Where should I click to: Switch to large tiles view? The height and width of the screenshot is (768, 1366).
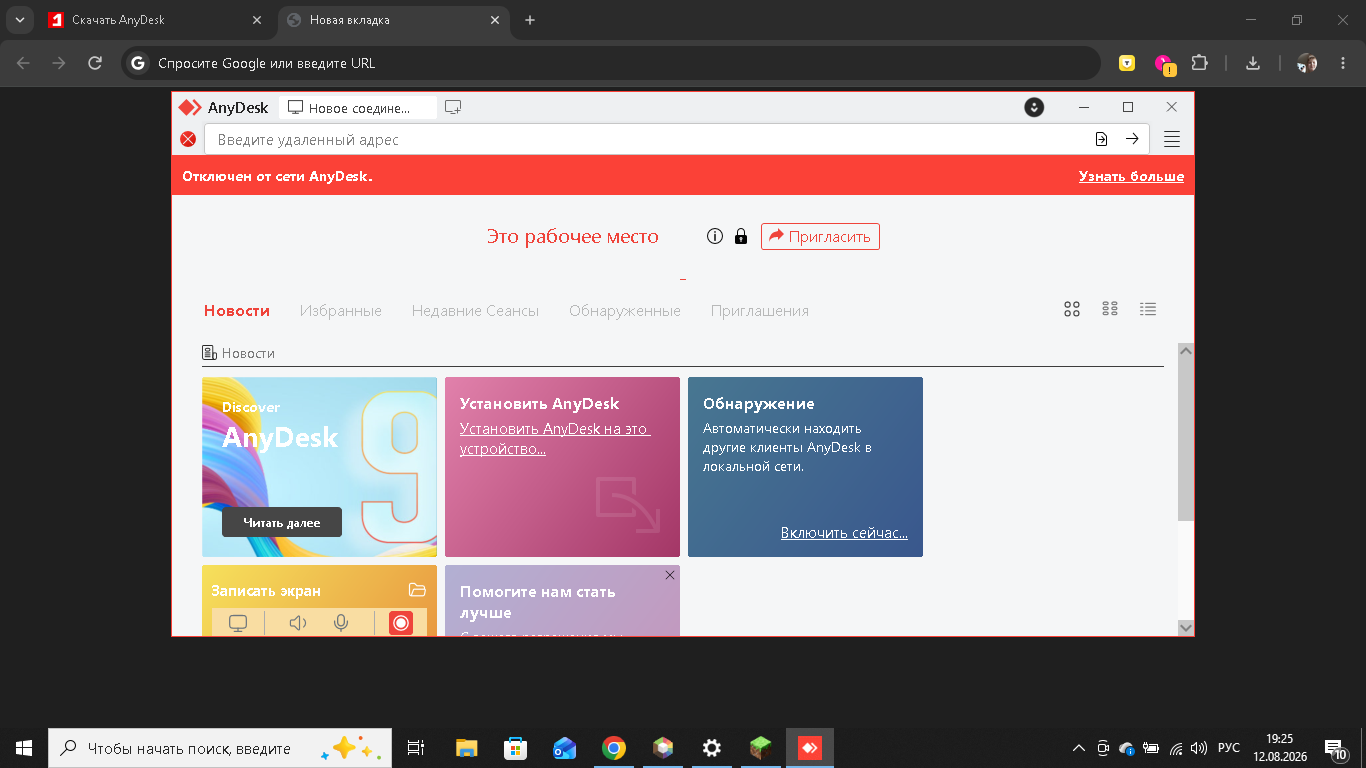1072,309
